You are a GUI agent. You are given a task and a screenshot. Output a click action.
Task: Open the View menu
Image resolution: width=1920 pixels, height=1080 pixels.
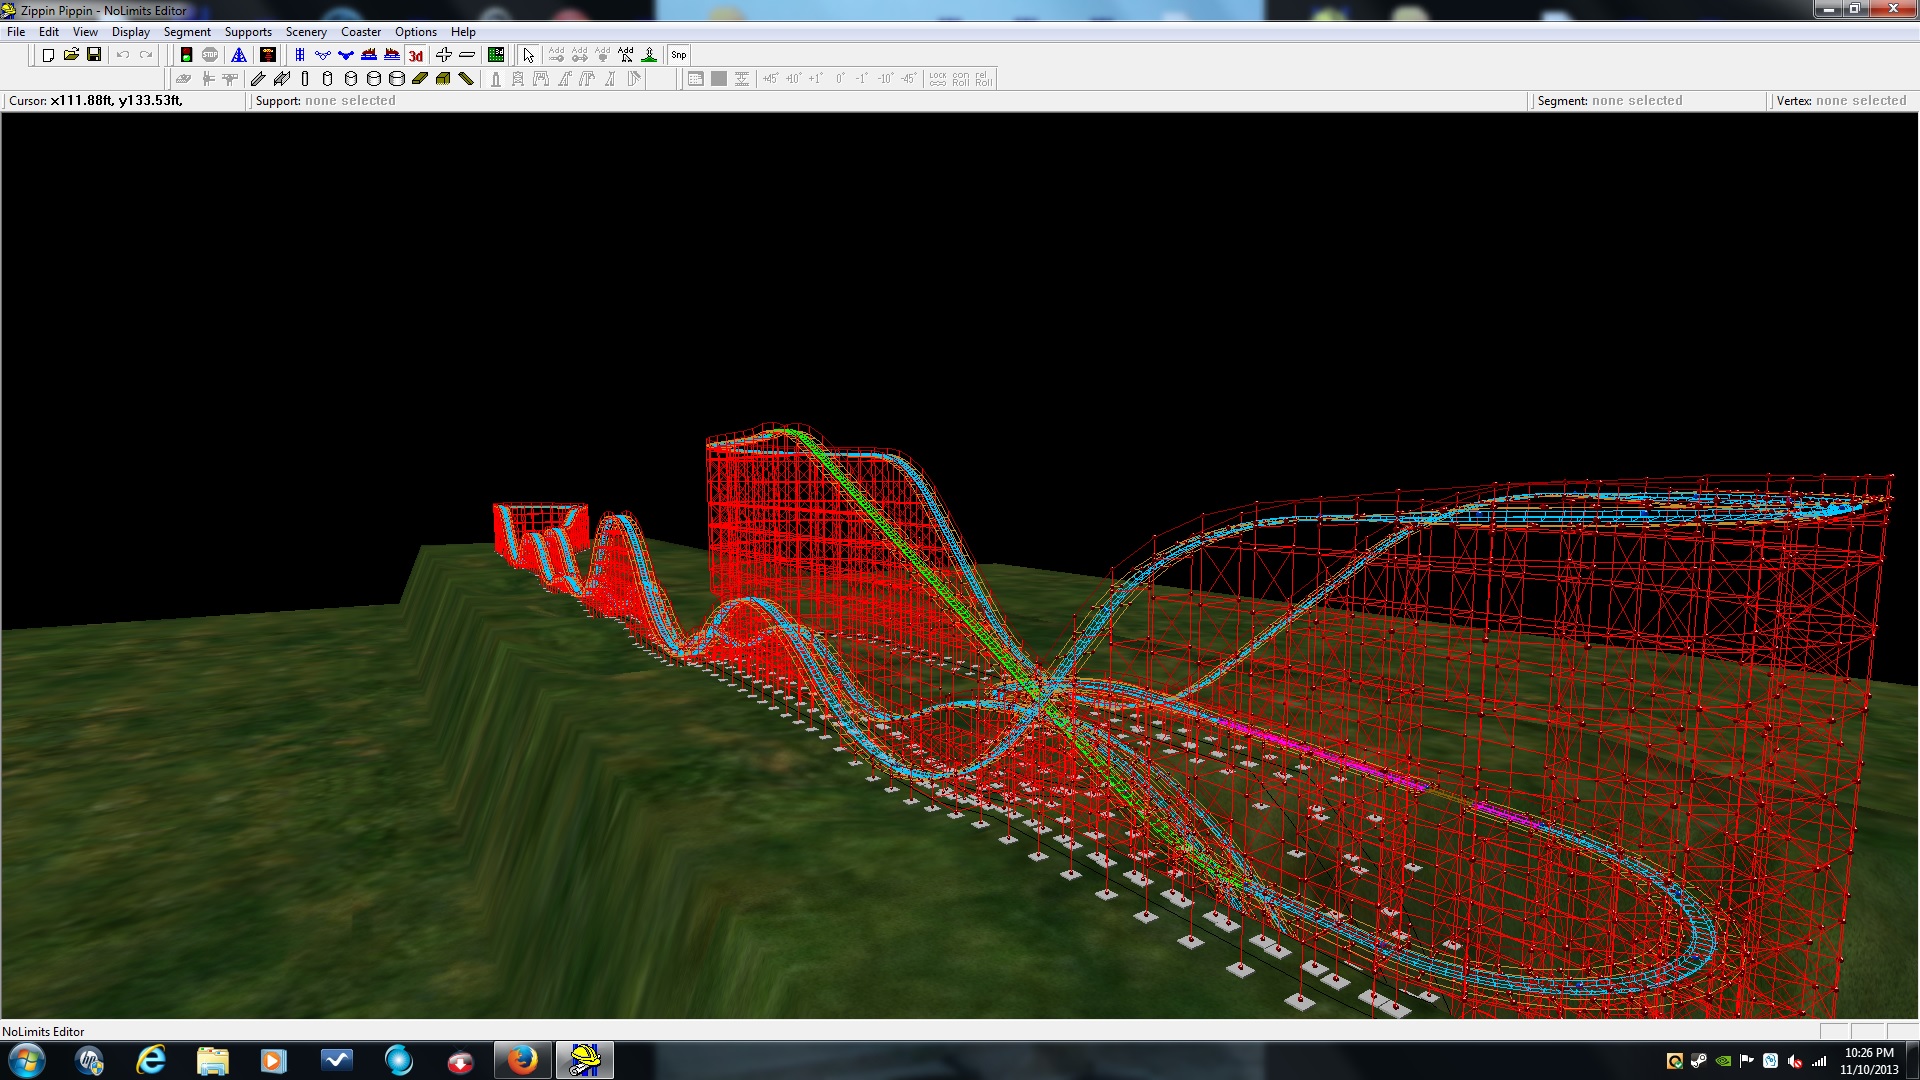pyautogui.click(x=85, y=32)
